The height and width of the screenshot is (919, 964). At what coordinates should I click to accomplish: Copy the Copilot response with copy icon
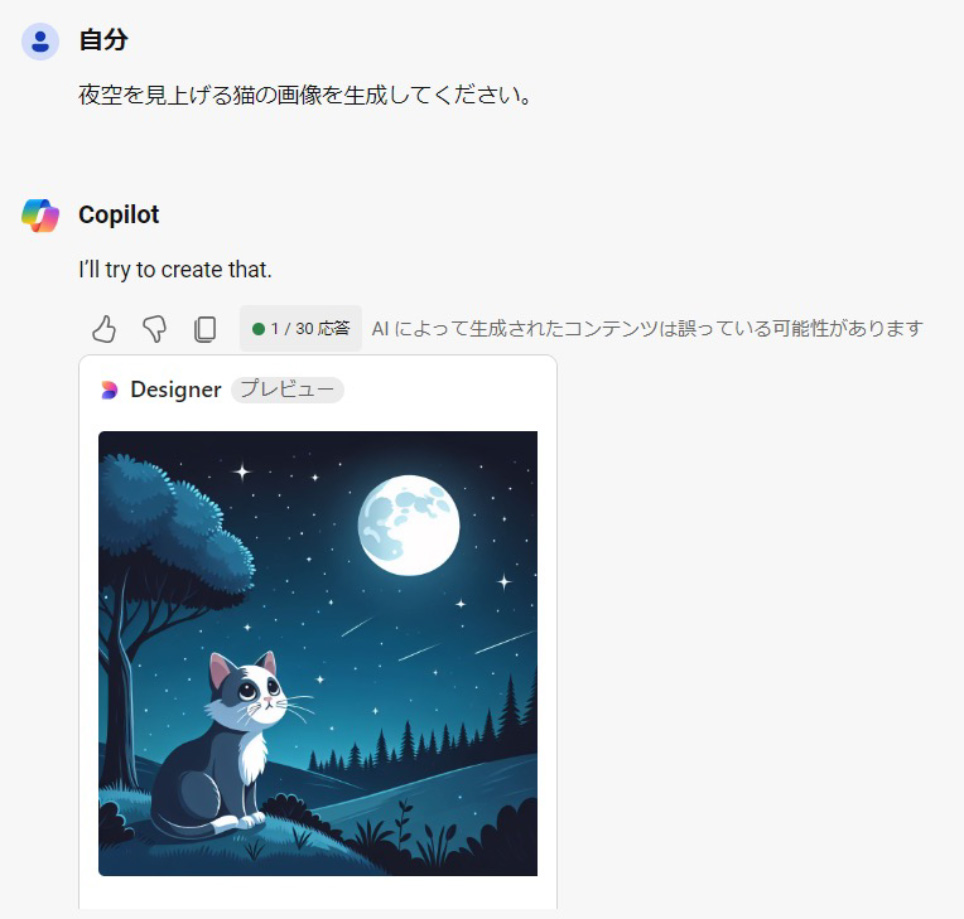pos(205,329)
